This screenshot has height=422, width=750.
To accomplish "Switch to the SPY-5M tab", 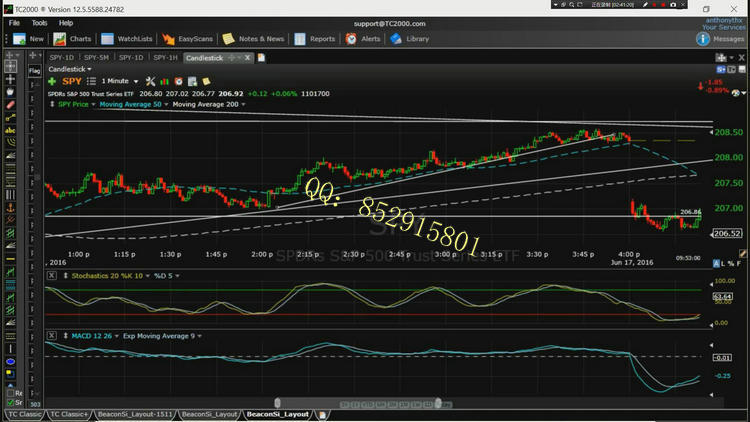I will tap(96, 58).
